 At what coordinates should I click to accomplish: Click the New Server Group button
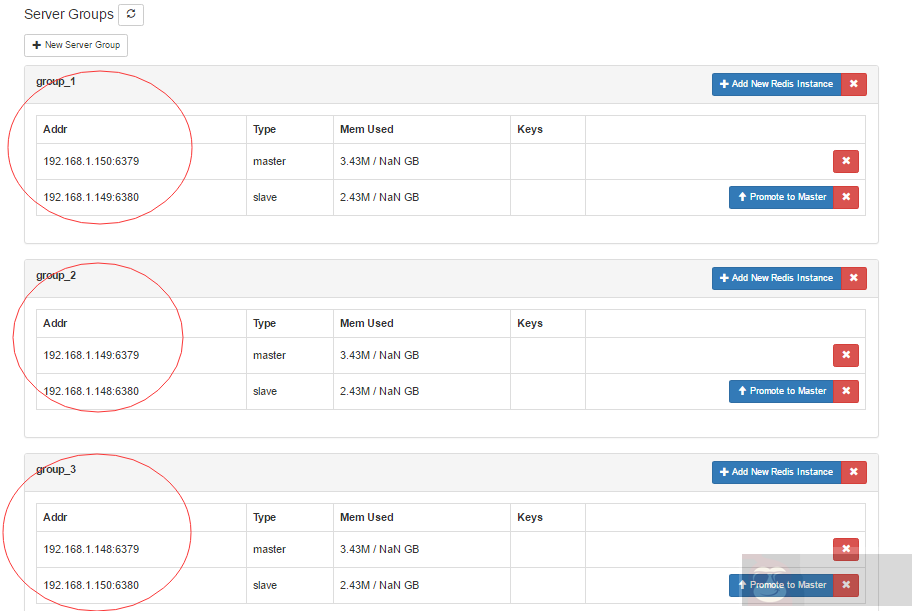[76, 46]
